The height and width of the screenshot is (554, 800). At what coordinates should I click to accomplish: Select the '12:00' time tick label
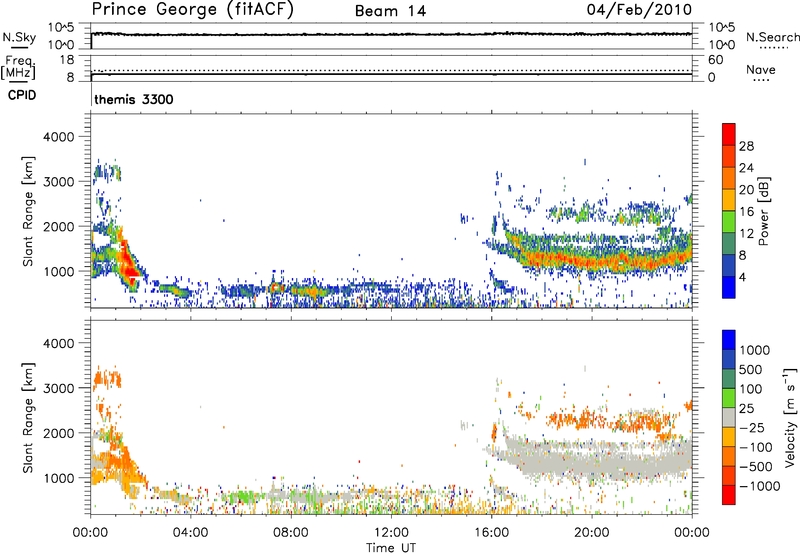tap(391, 533)
